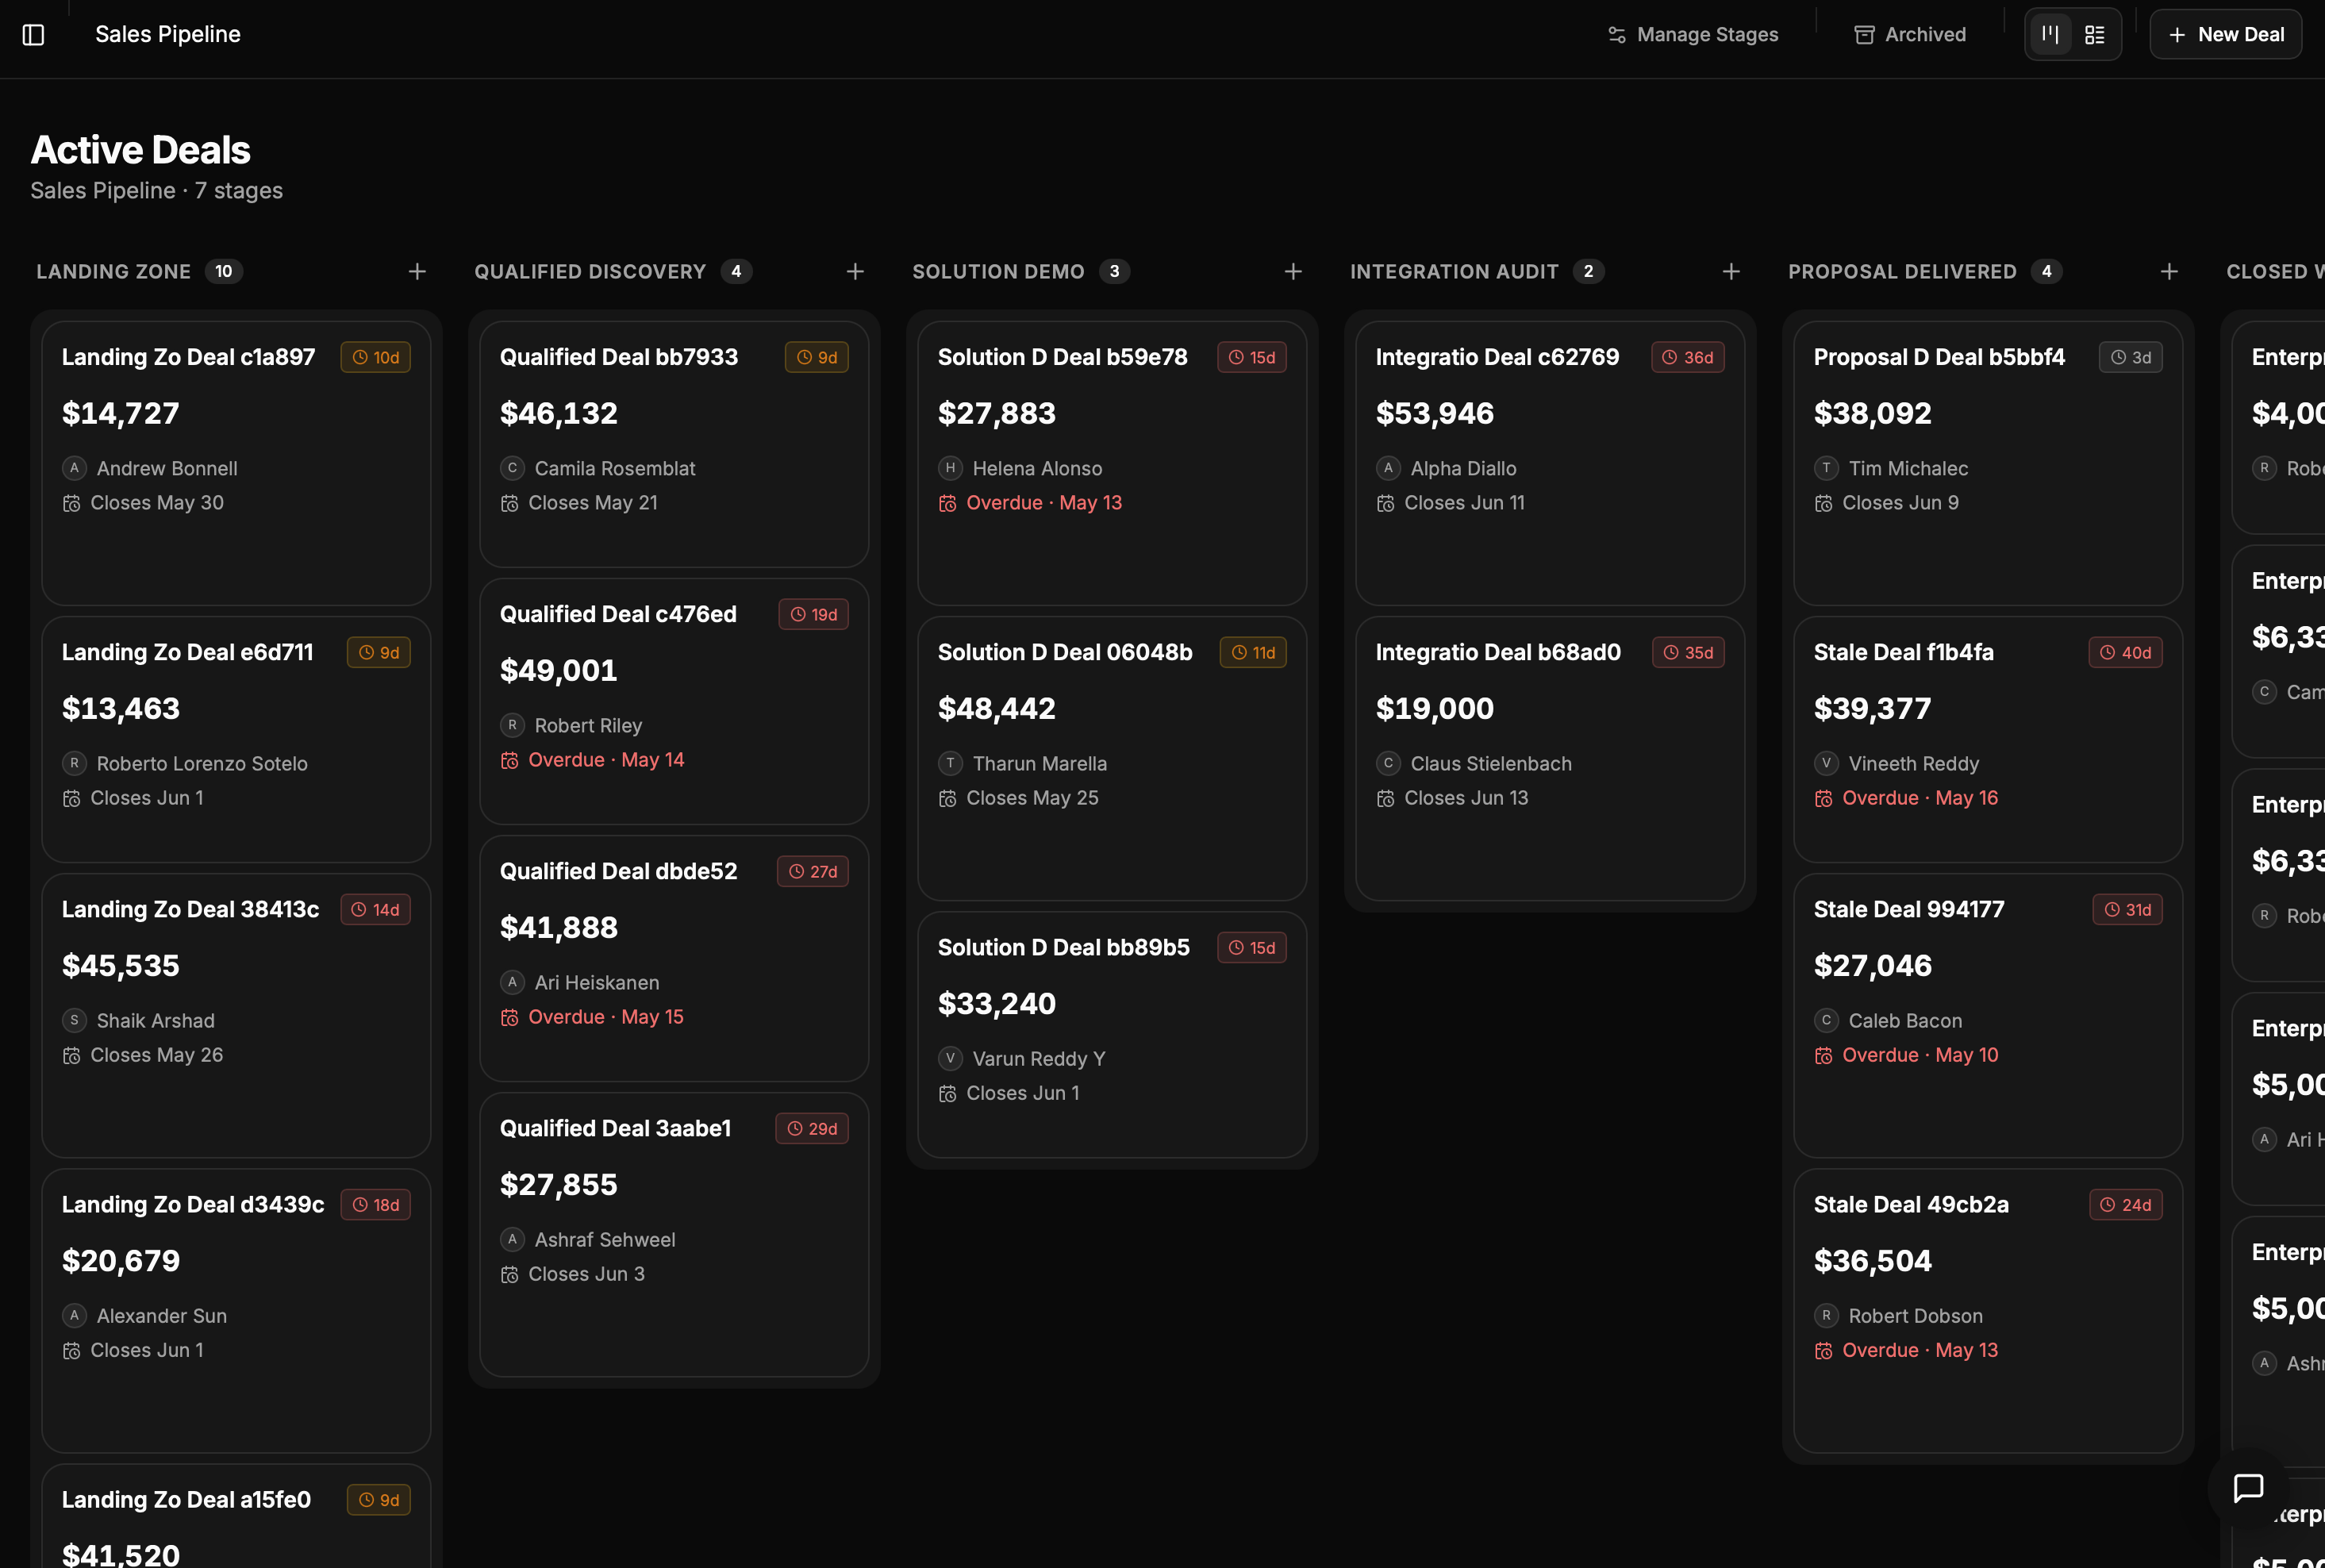Create a New Deal
2325x1568 pixels.
[2226, 35]
